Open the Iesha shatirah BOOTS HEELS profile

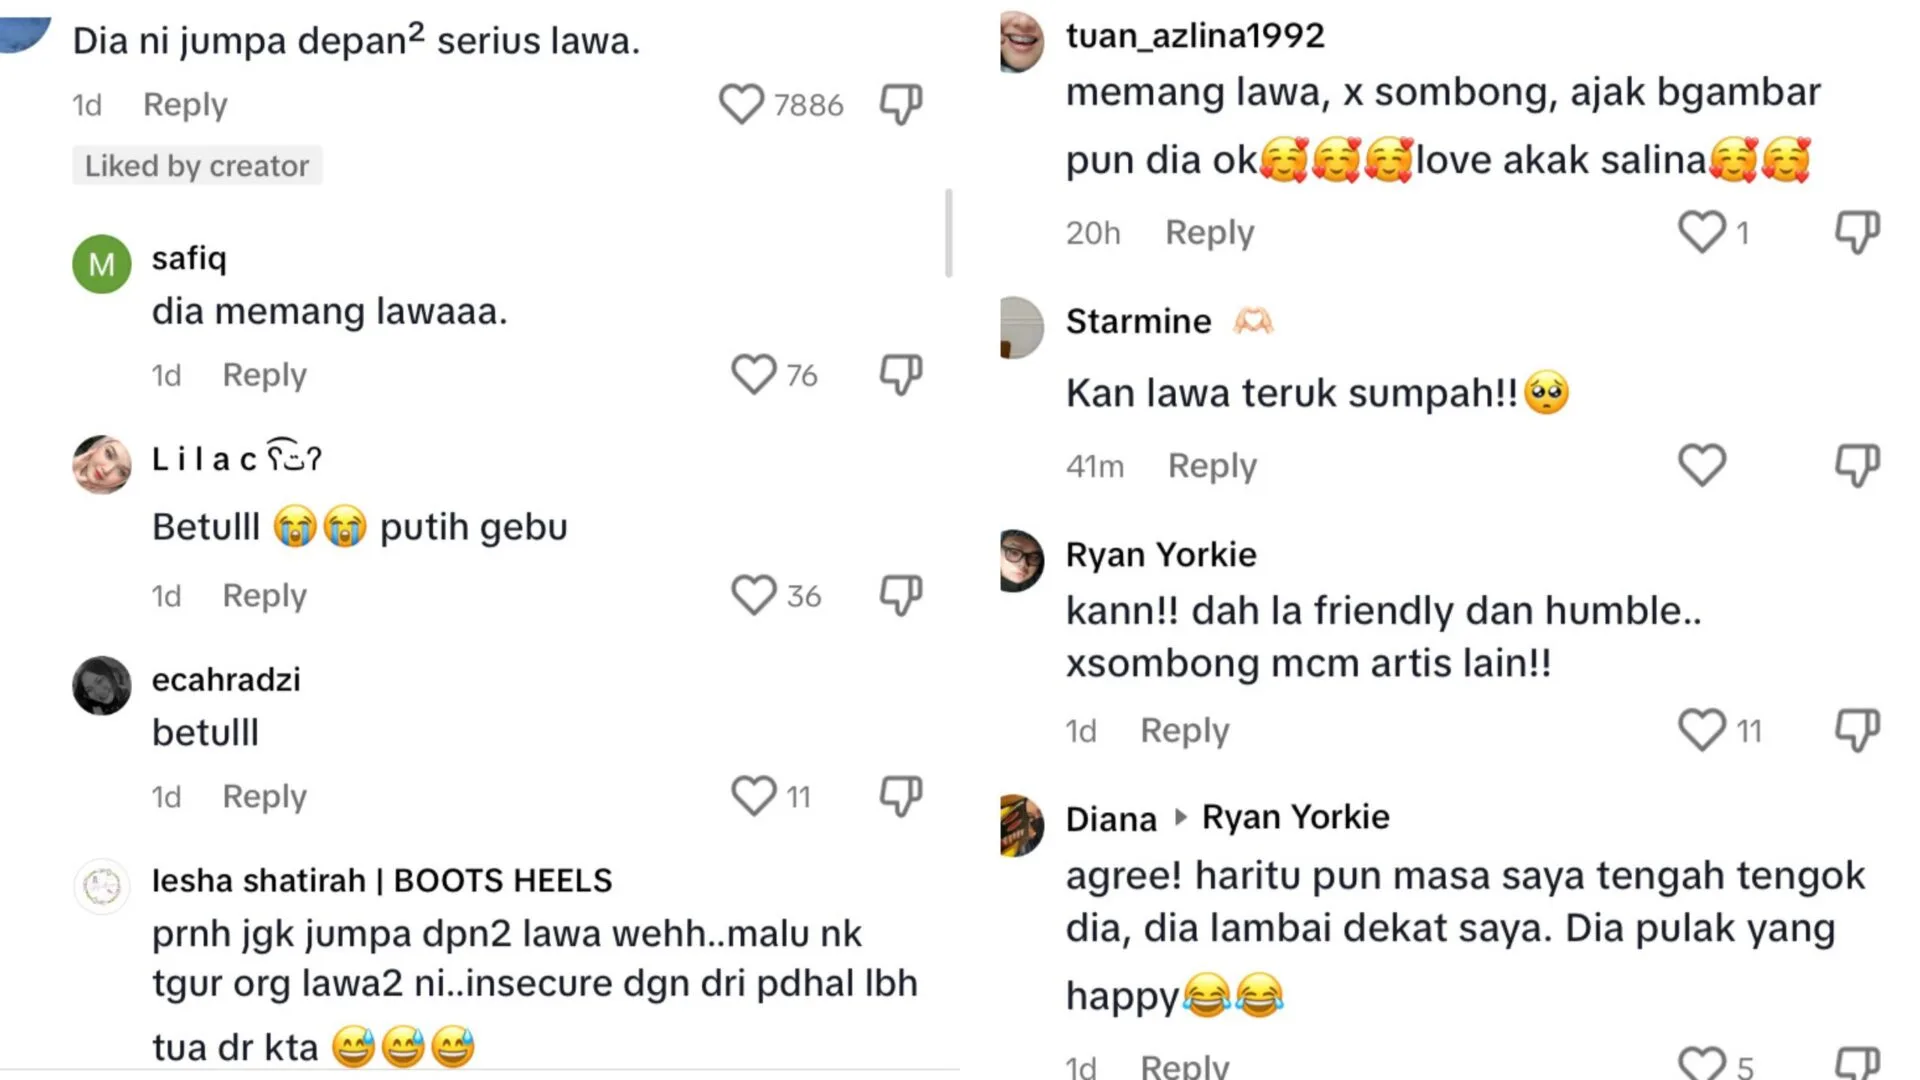click(x=381, y=880)
